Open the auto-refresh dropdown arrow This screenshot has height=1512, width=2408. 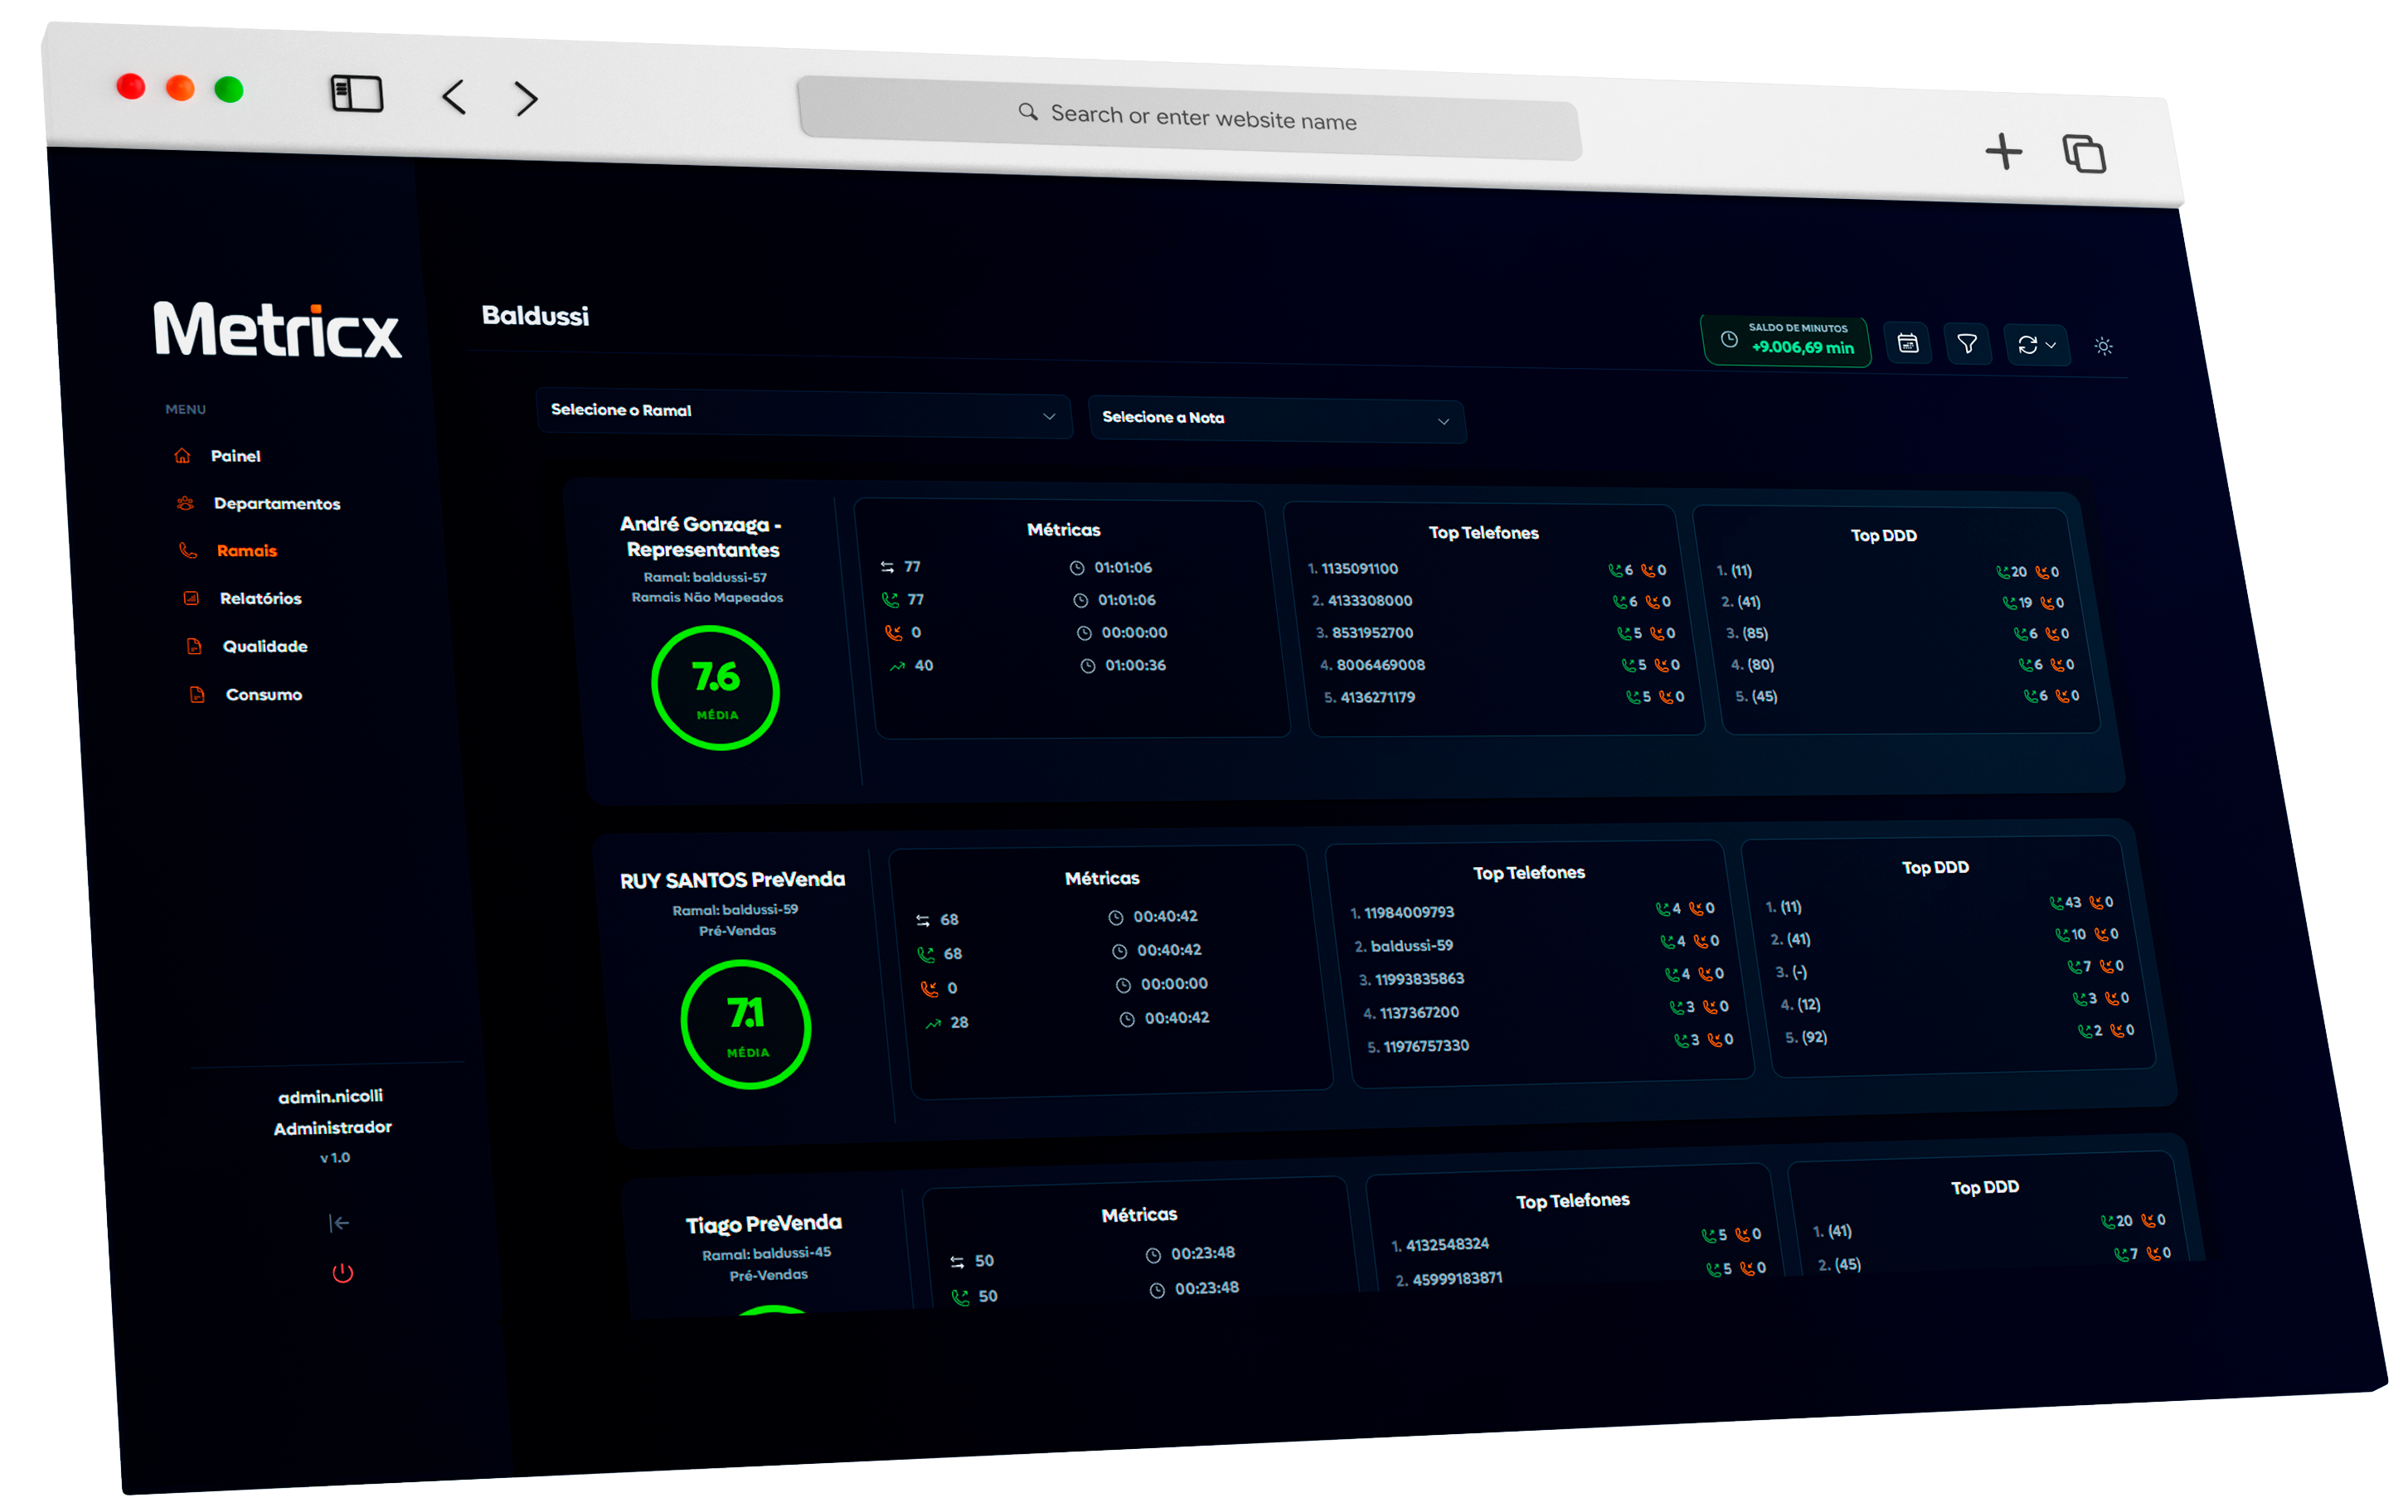pos(2051,346)
